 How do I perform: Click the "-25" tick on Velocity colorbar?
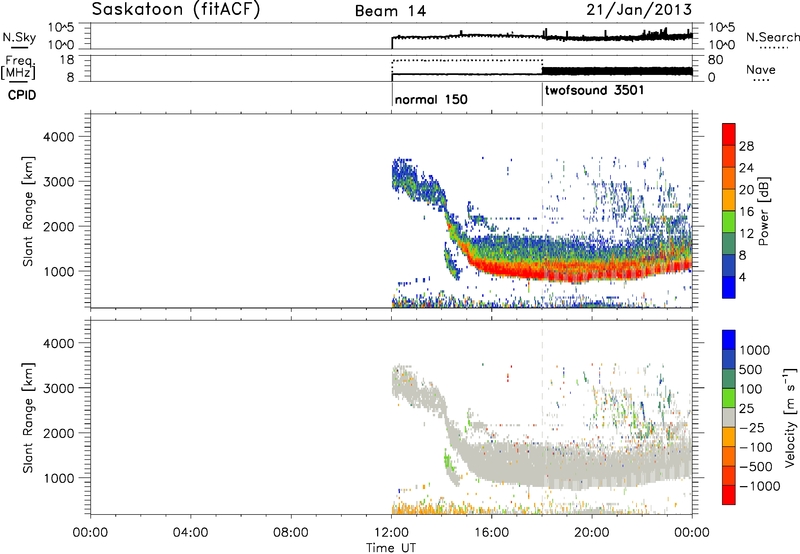tap(752, 427)
